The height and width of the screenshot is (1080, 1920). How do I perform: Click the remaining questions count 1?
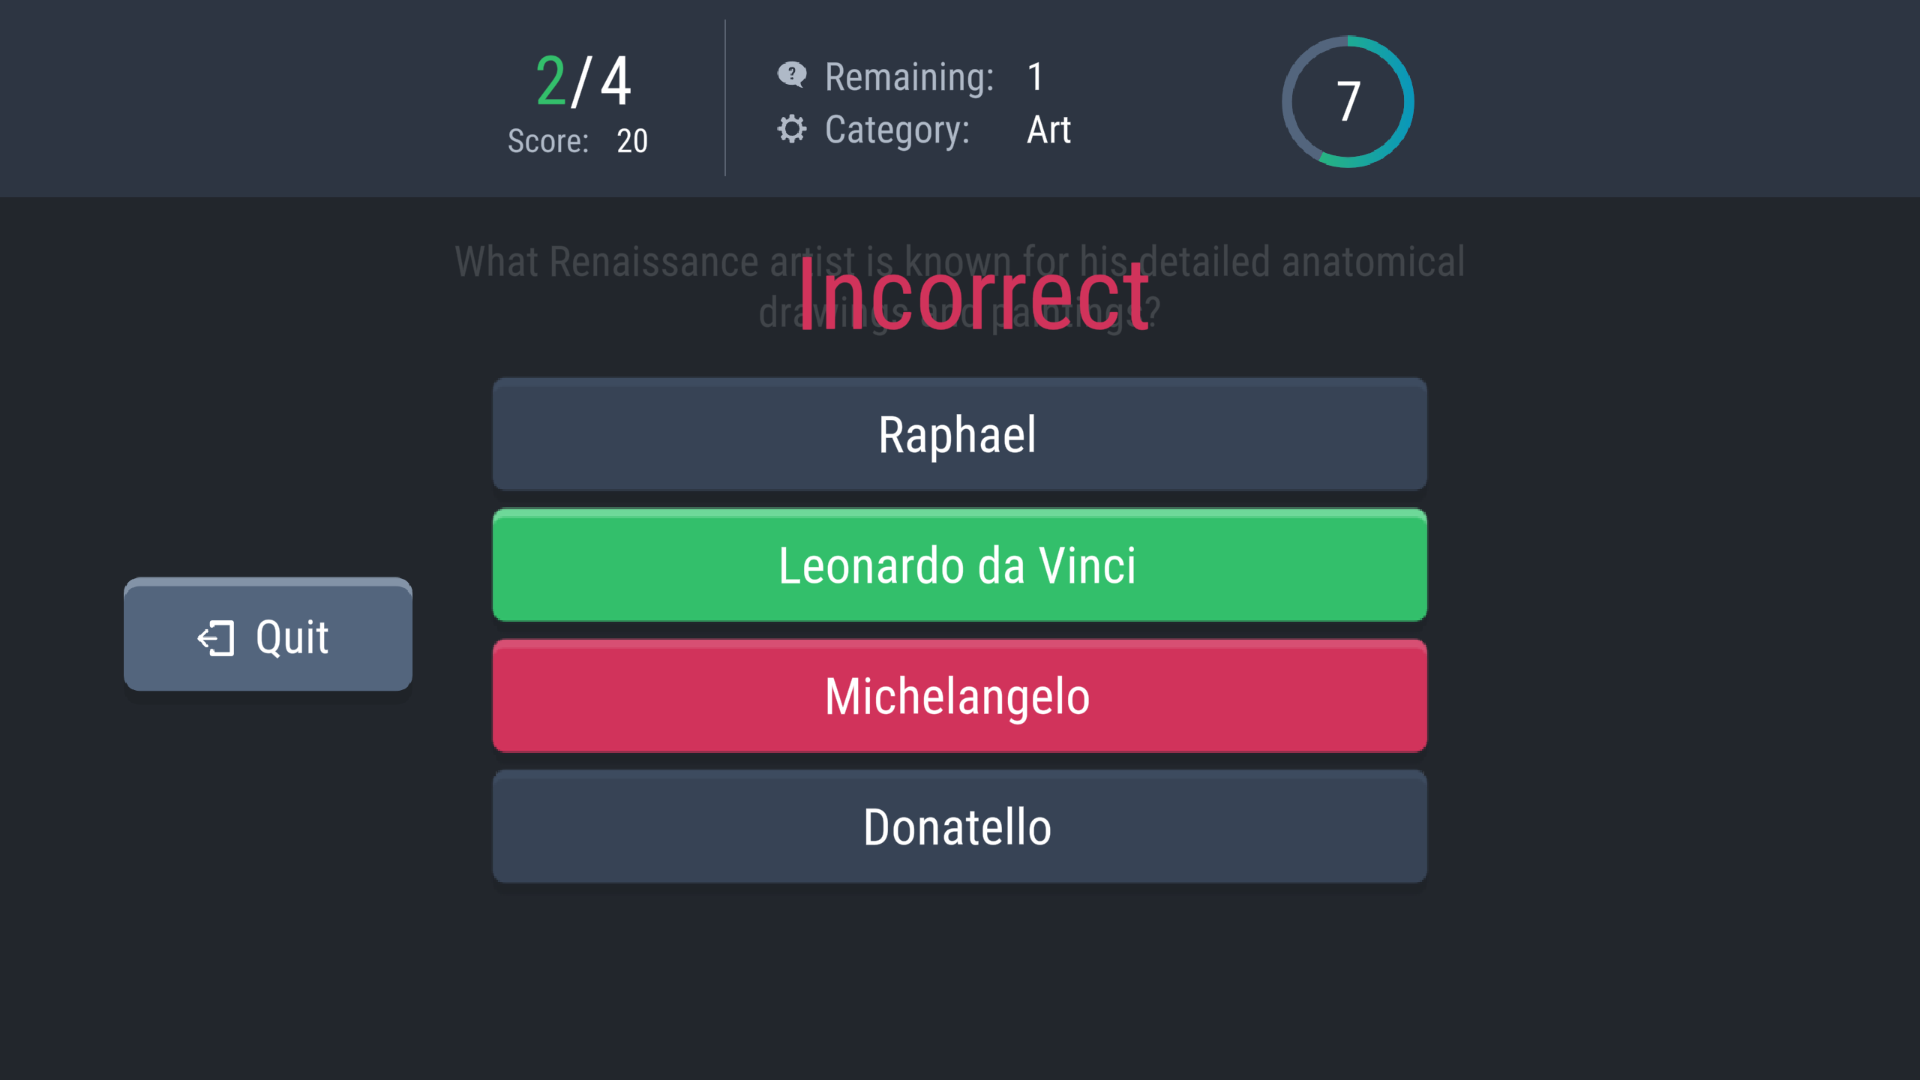[1035, 77]
